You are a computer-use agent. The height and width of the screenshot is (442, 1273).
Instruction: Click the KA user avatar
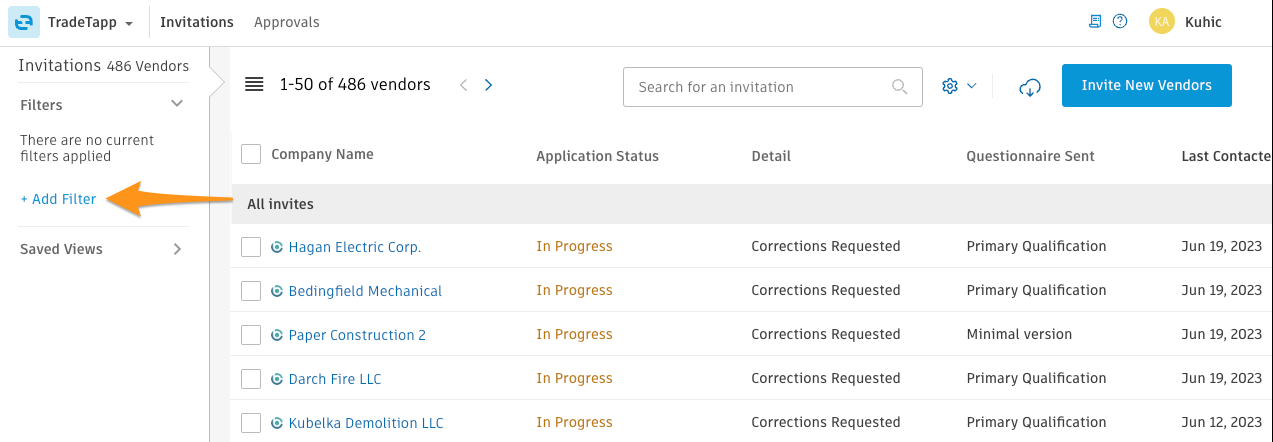click(1161, 22)
